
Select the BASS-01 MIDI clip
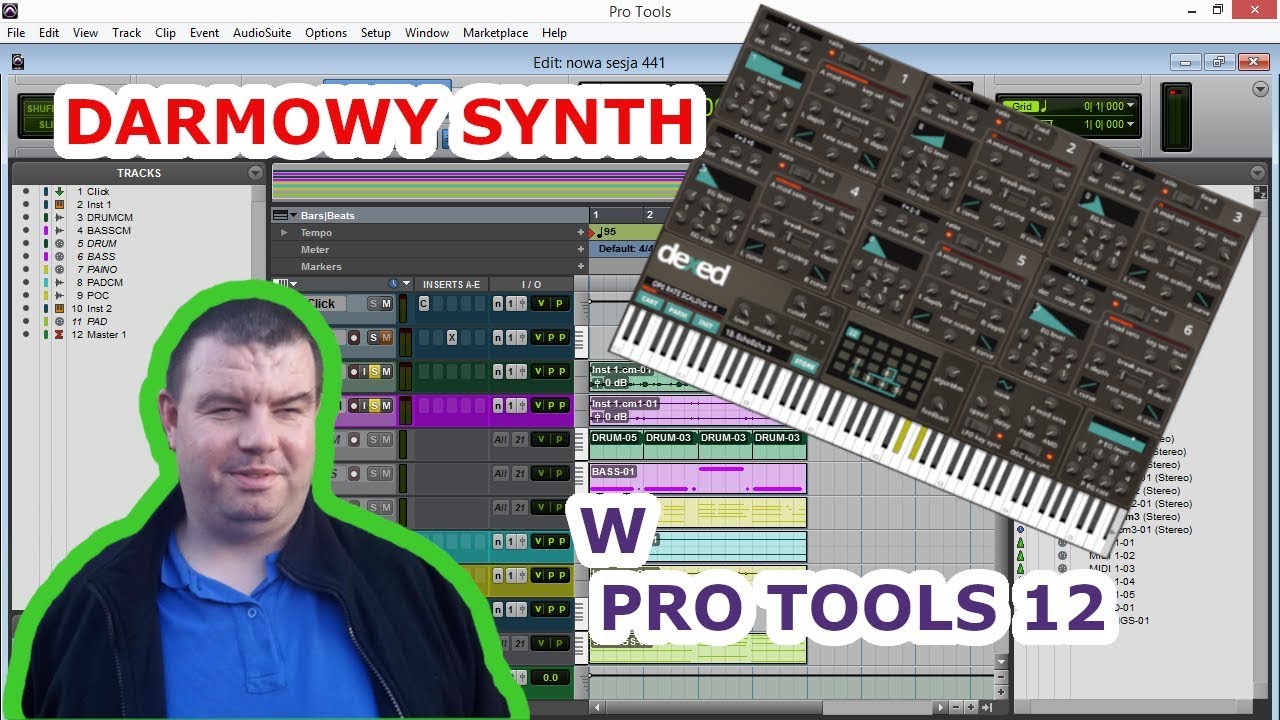[698, 478]
